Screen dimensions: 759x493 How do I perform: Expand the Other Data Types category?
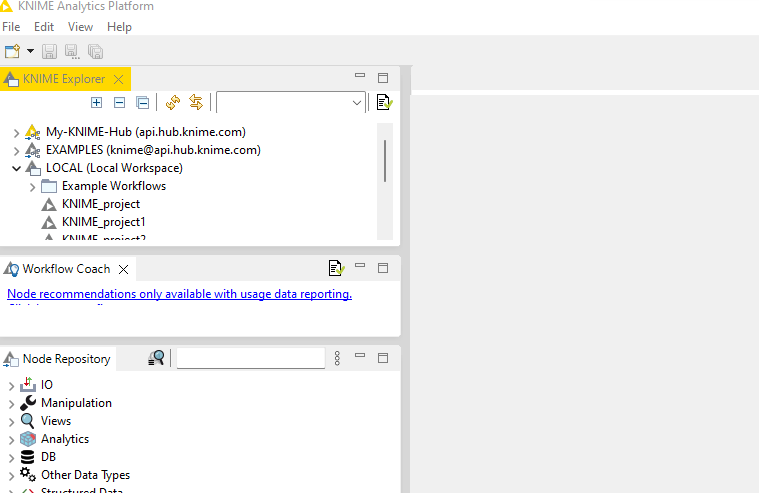(x=11, y=477)
